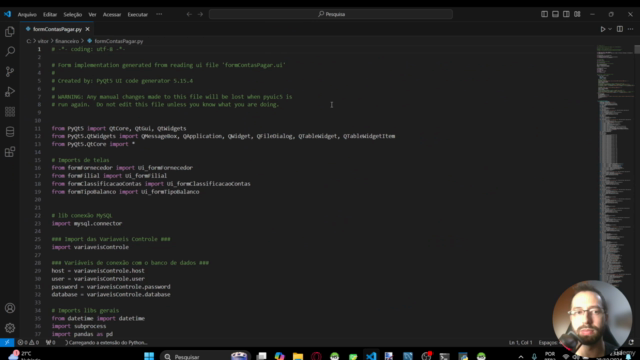The height and width of the screenshot is (360, 640).
Task: Open Customize Layout icon
Action: (x=577, y=14)
